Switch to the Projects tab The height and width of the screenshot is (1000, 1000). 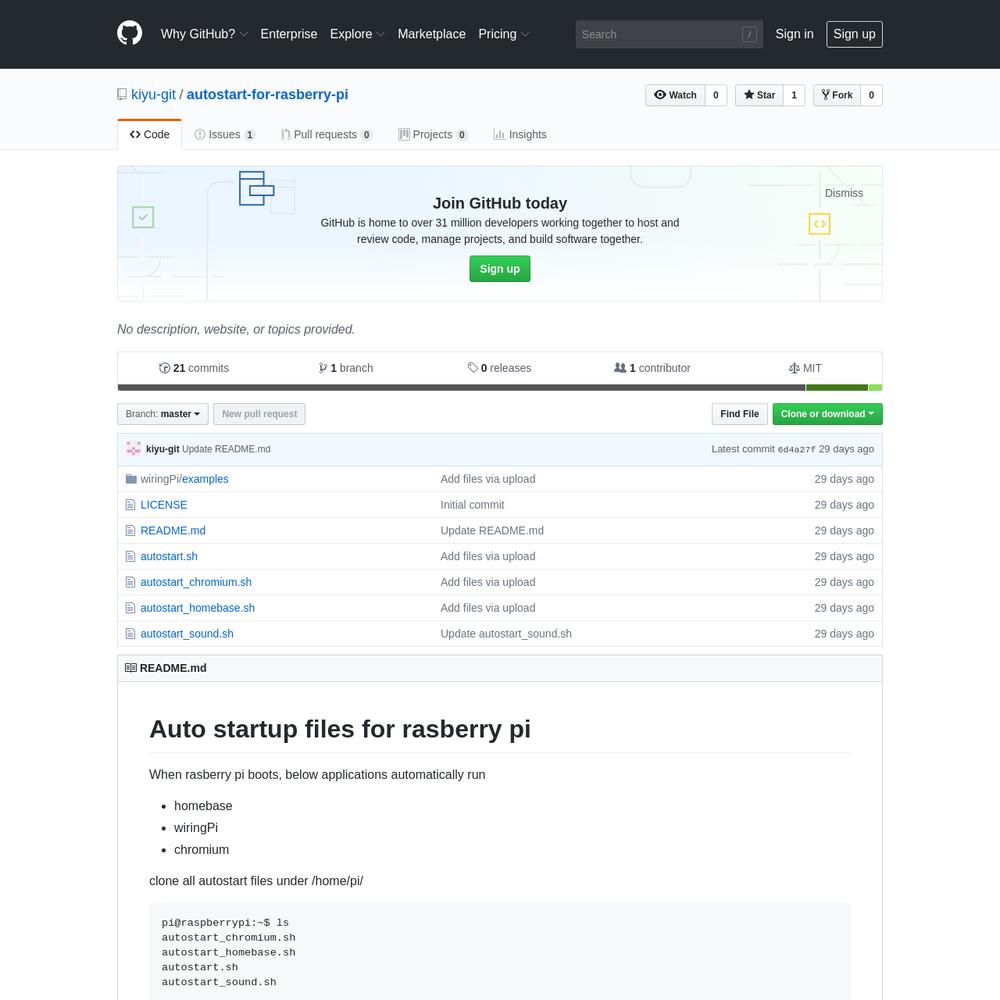(x=433, y=135)
